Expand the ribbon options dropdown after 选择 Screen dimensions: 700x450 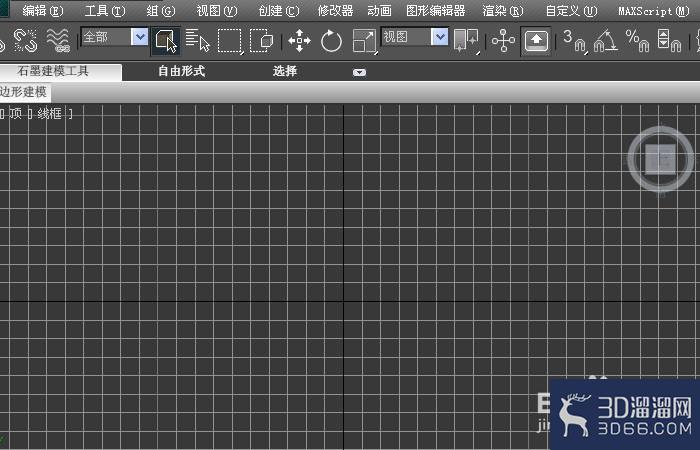tap(359, 72)
